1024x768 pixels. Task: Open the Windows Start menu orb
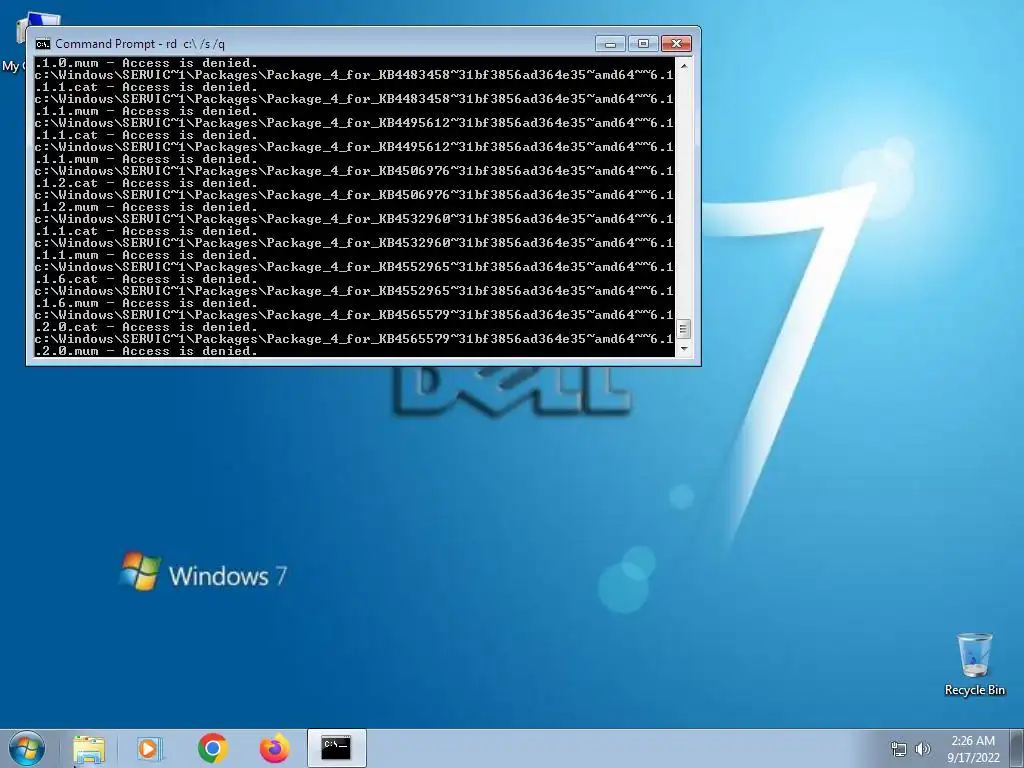(27, 748)
